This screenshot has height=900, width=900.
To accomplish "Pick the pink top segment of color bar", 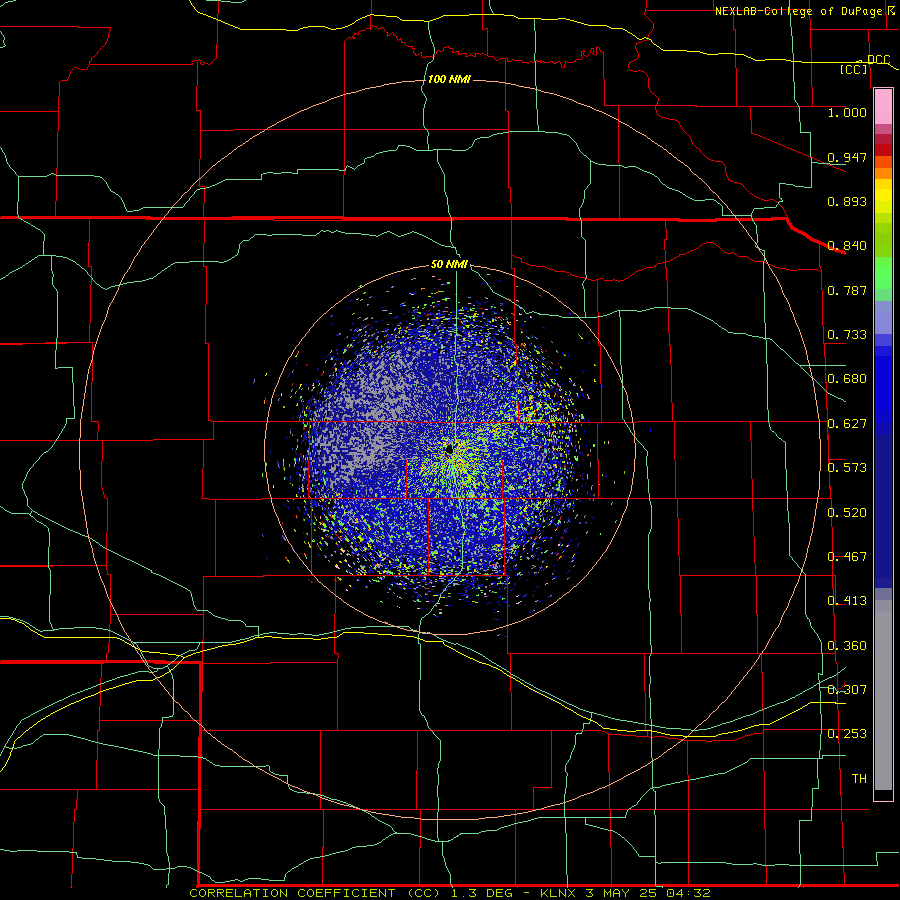I will tap(883, 107).
